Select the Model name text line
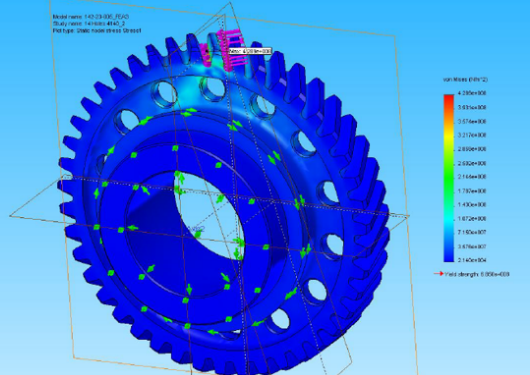The image size is (530, 375). (x=91, y=17)
